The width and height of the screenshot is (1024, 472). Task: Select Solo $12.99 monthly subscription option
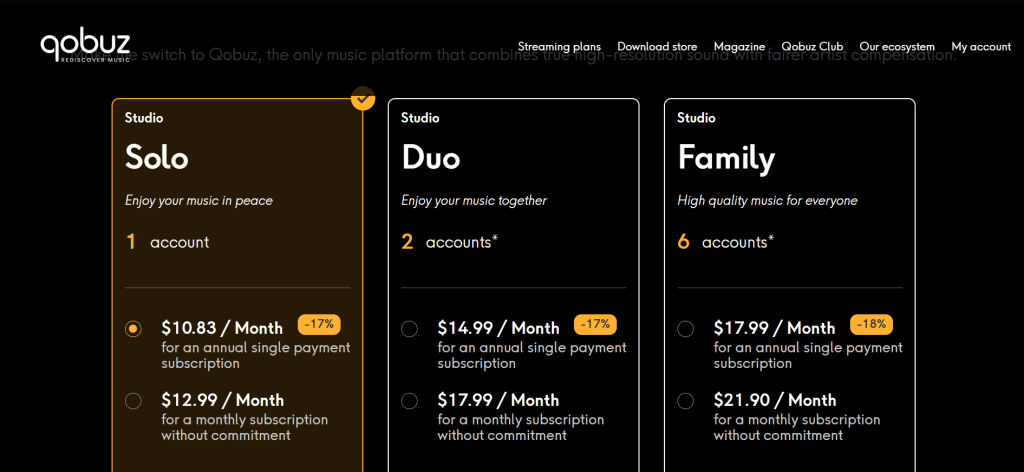[x=134, y=401]
